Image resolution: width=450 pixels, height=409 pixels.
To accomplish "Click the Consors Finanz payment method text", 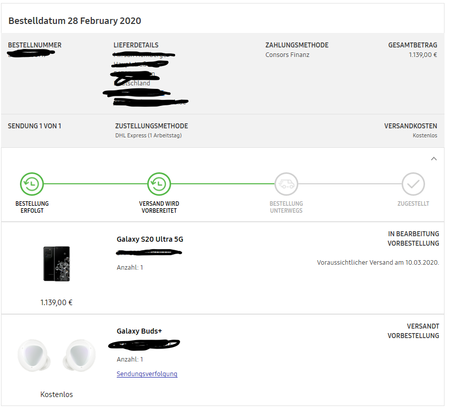I will (287, 55).
